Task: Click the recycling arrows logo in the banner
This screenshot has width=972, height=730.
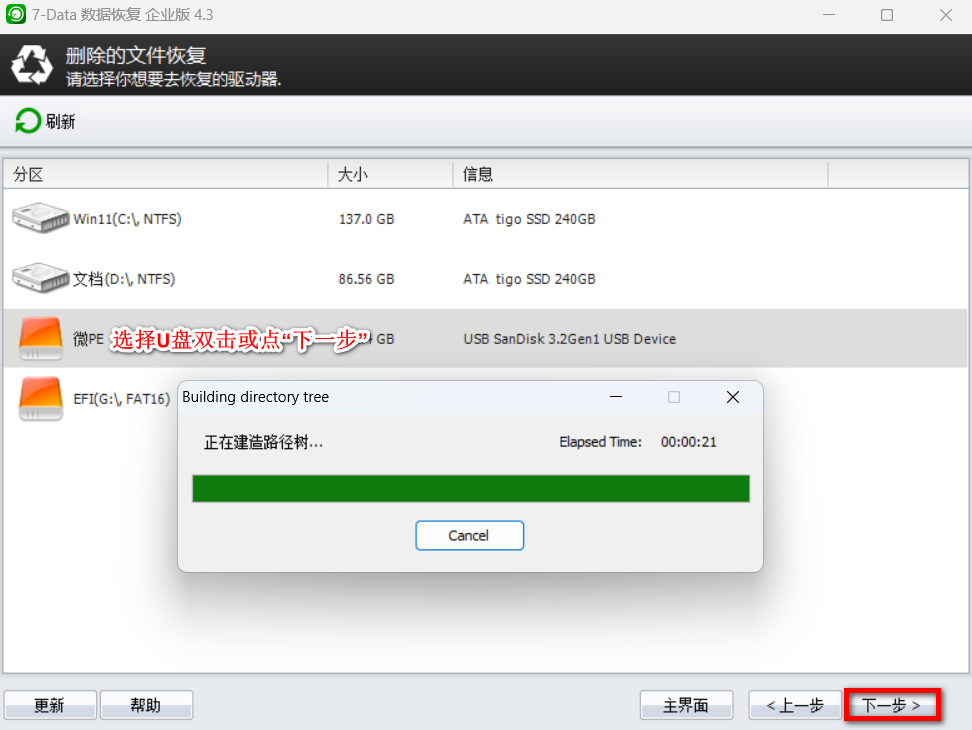Action: [32, 64]
